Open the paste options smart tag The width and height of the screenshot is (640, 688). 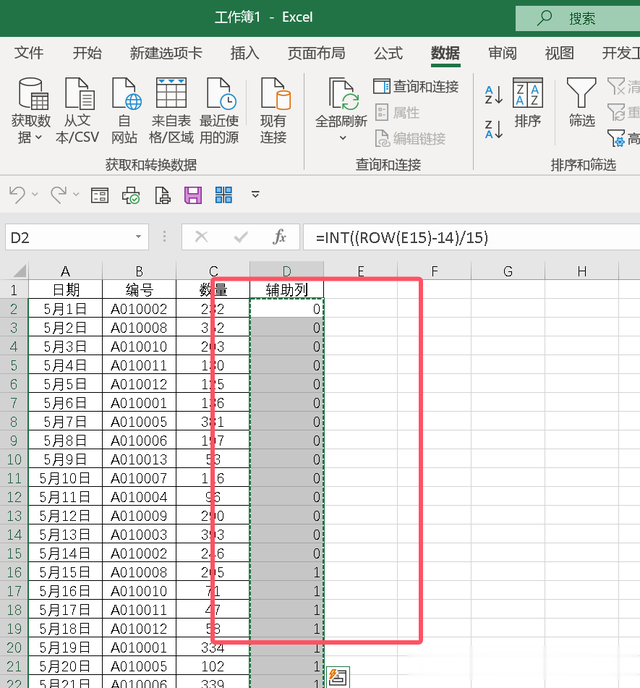338,677
